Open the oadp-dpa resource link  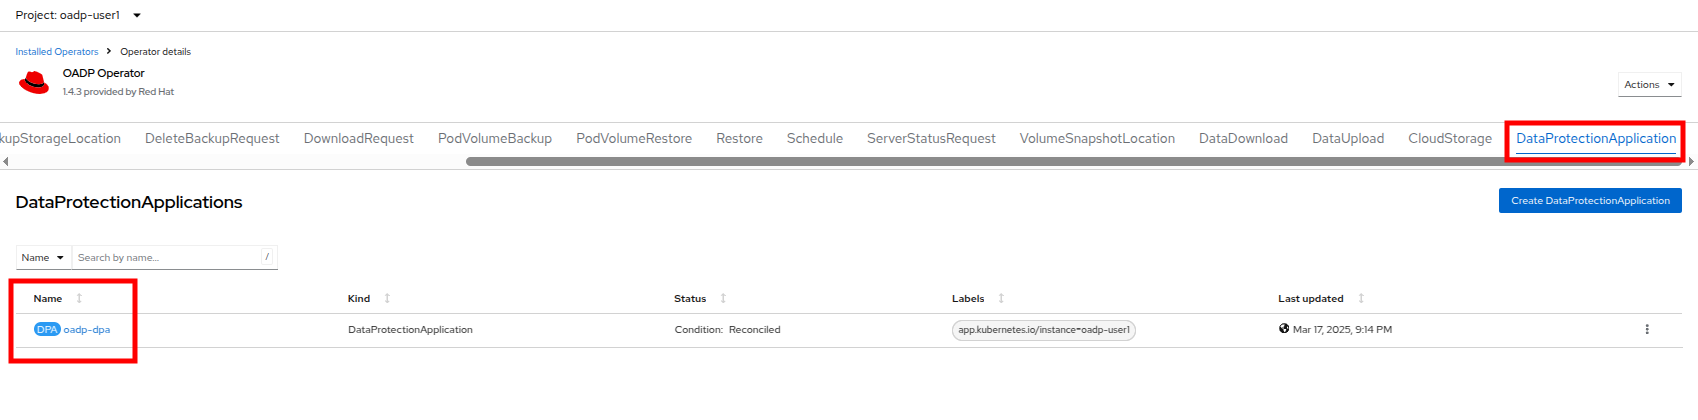pos(87,329)
